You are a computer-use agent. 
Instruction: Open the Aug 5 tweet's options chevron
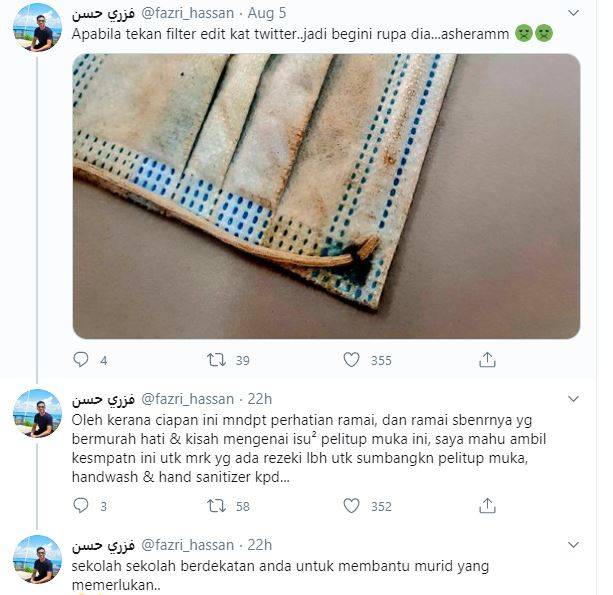573,13
